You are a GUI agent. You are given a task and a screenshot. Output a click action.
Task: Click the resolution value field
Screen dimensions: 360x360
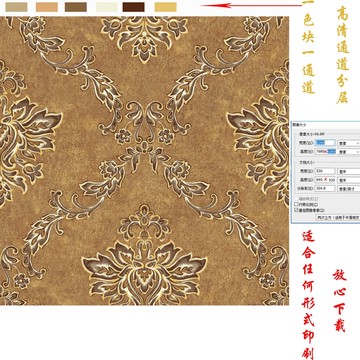[x=325, y=188]
